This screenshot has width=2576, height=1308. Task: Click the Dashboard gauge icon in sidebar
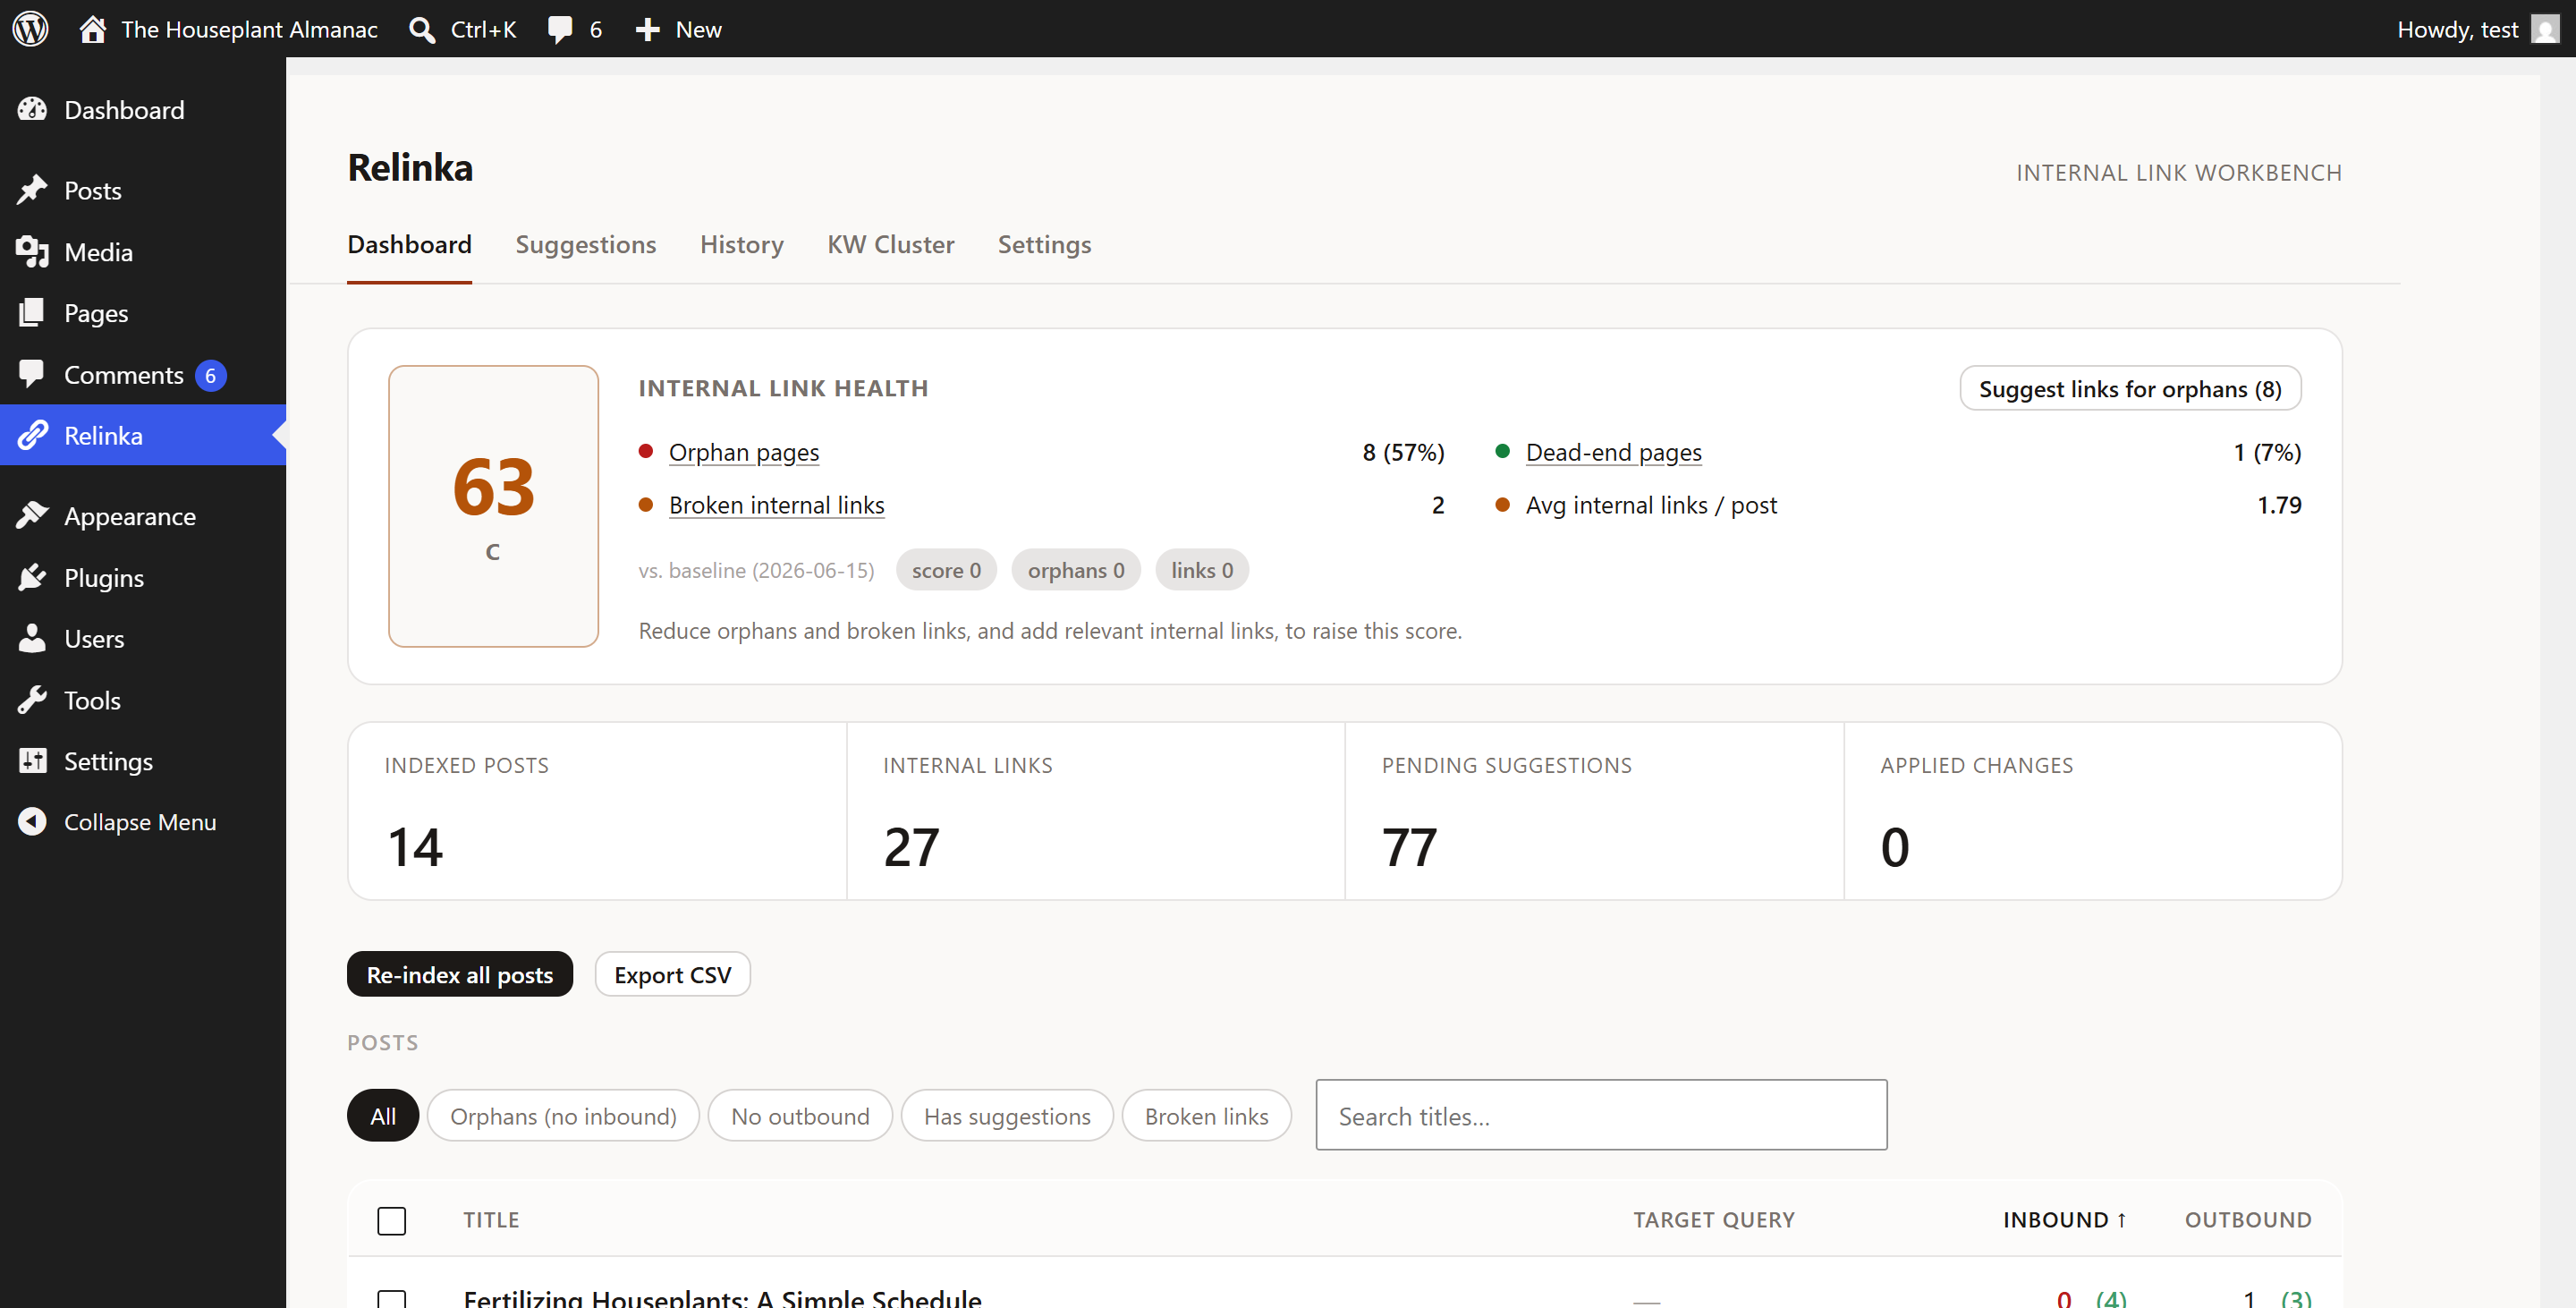click(32, 109)
